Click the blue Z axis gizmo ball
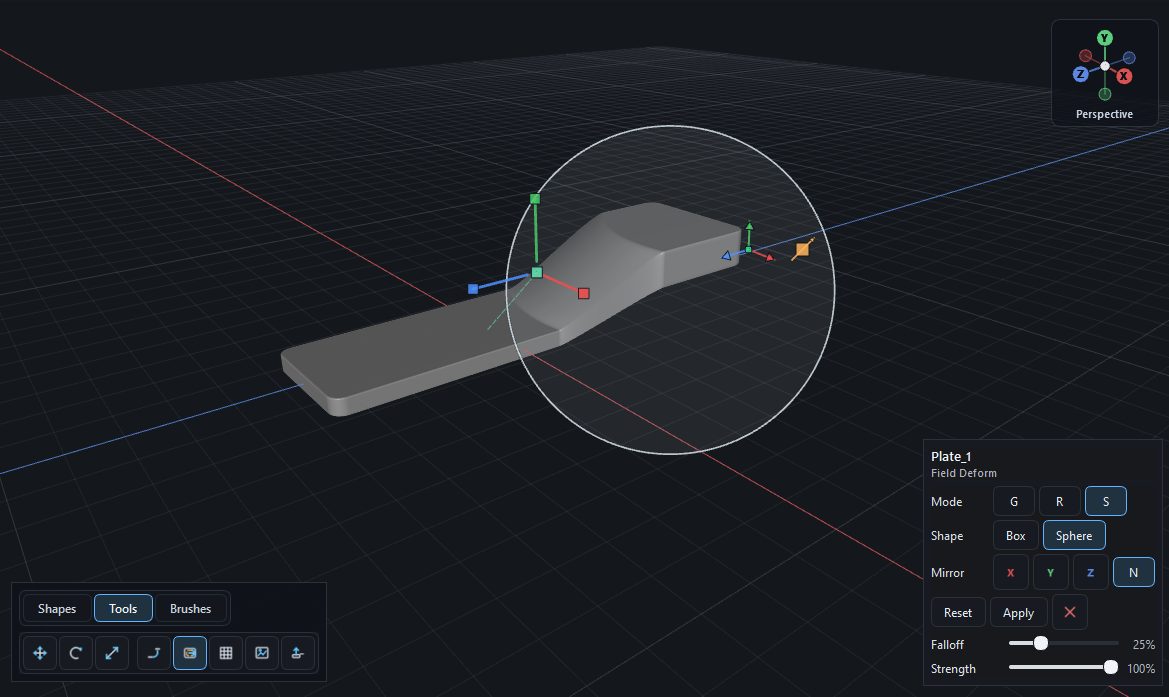The image size is (1169, 697). (x=1080, y=74)
